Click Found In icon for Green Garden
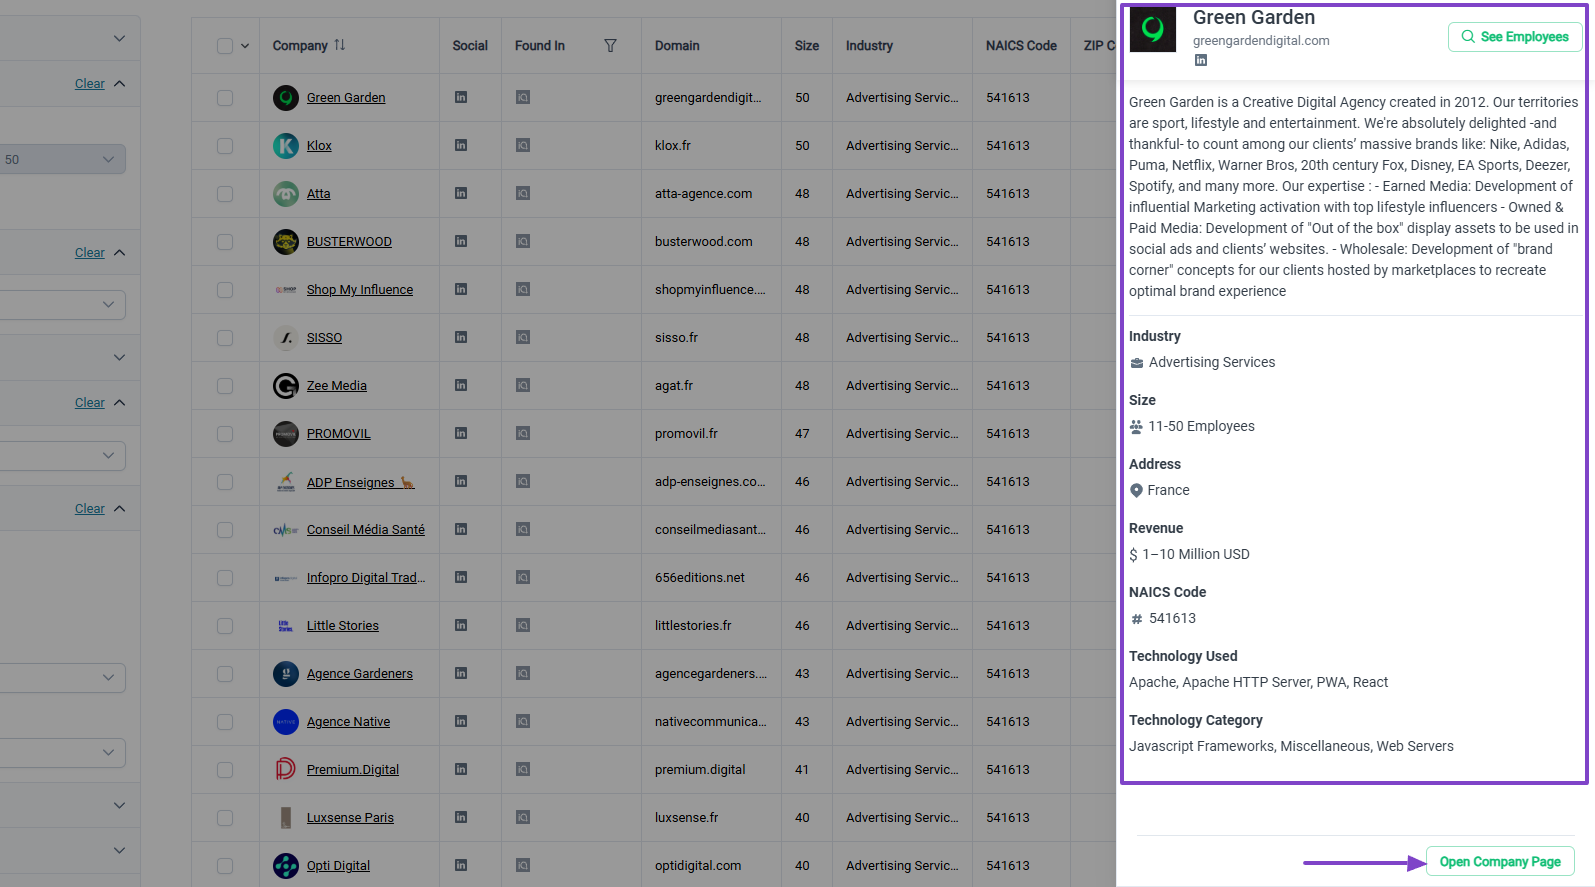1595x887 pixels. tap(523, 97)
